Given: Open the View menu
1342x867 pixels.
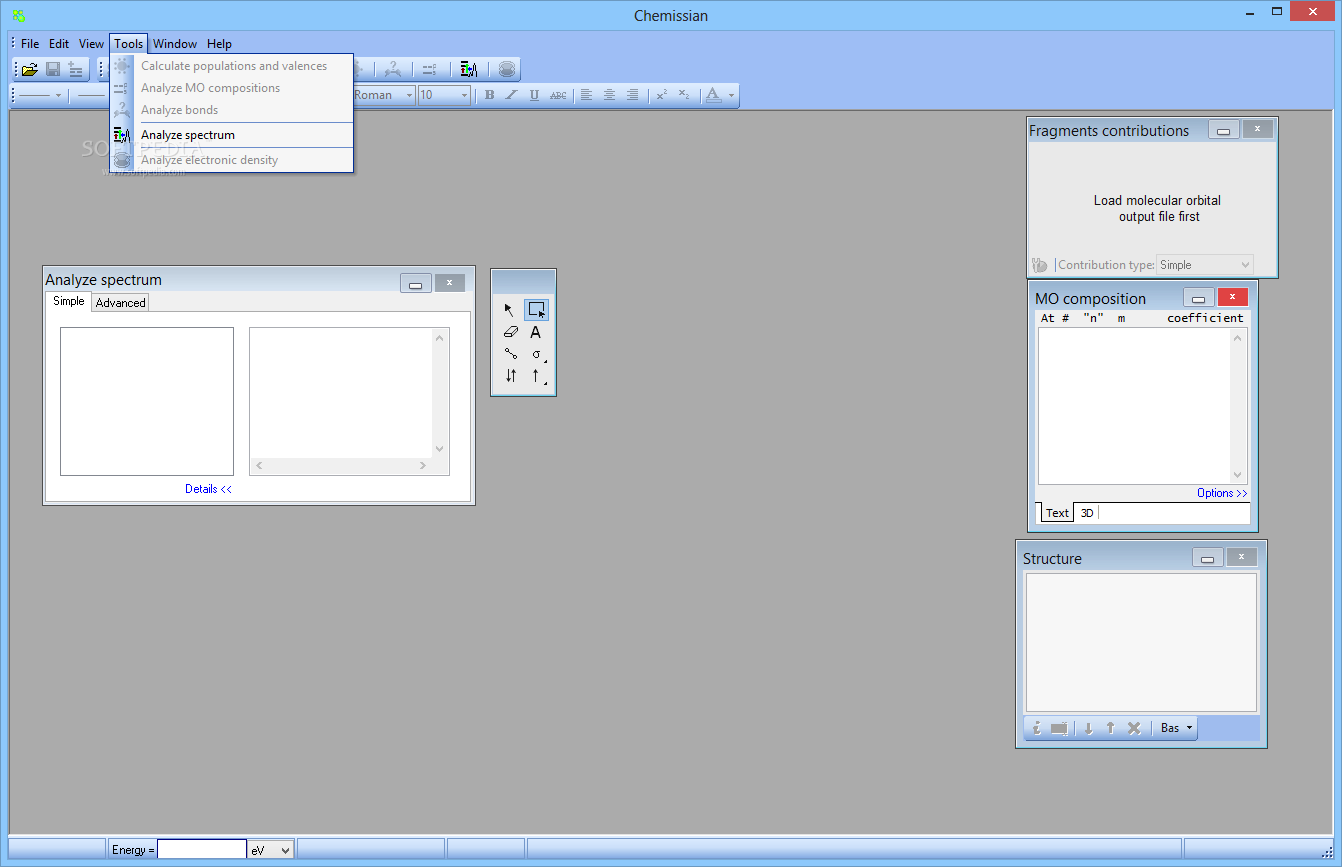Looking at the screenshot, I should pyautogui.click(x=91, y=44).
